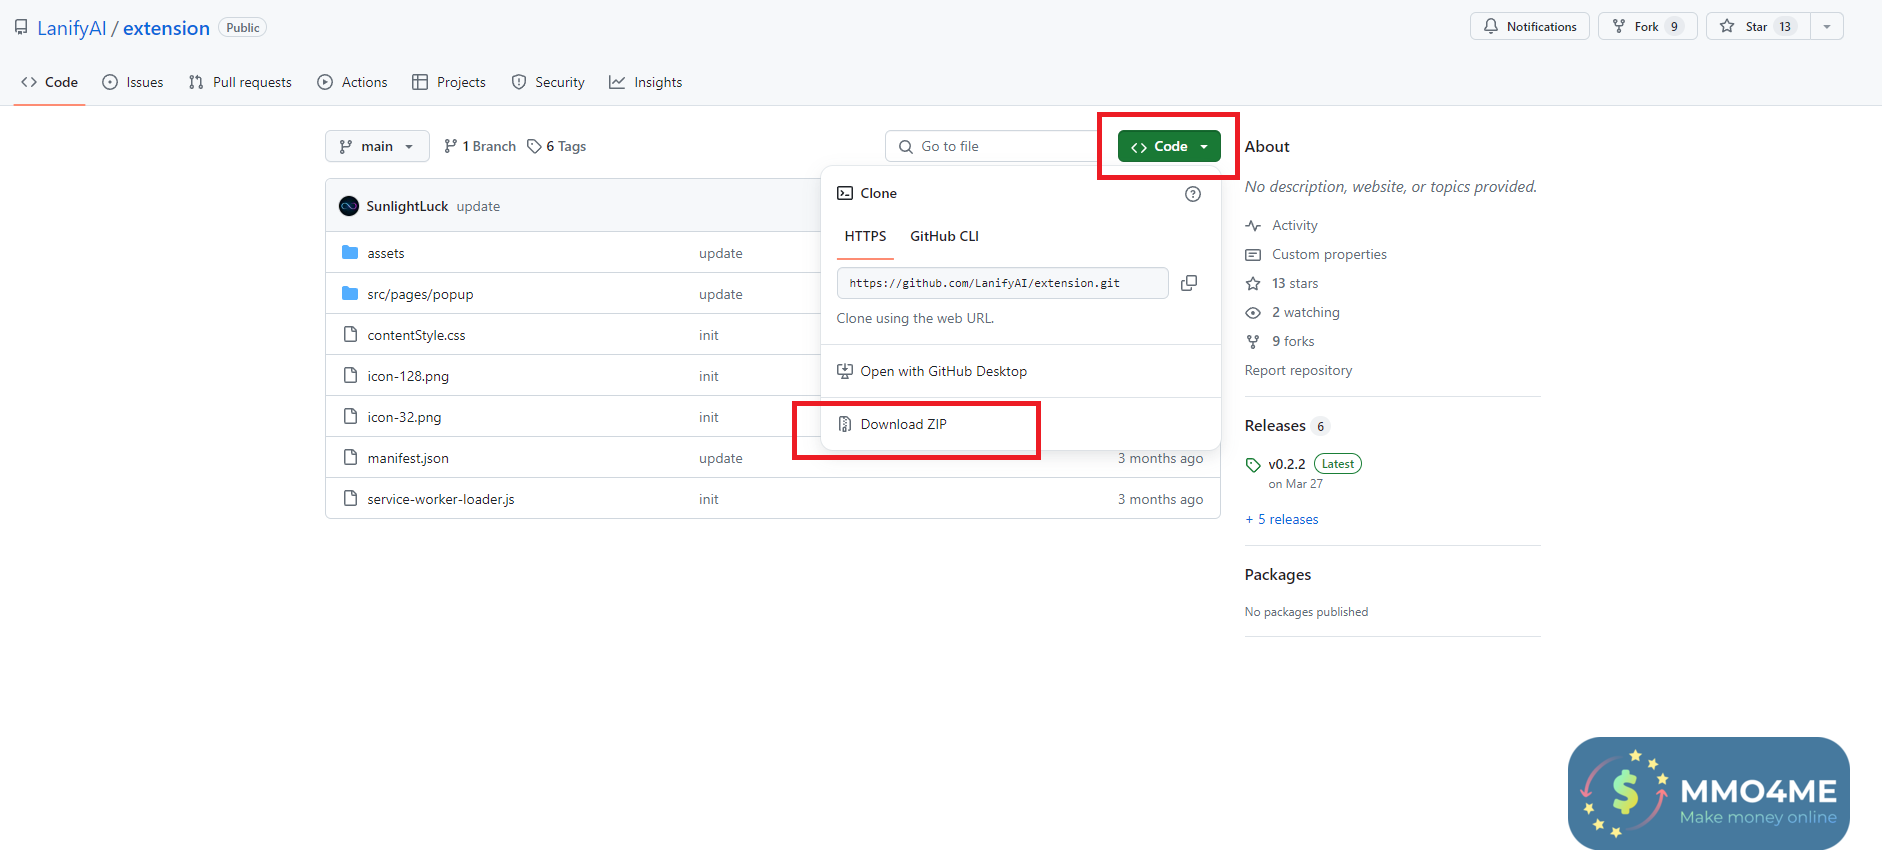The height and width of the screenshot is (866, 1882).
Task: Click the Notifications bell button
Action: coord(1529,27)
